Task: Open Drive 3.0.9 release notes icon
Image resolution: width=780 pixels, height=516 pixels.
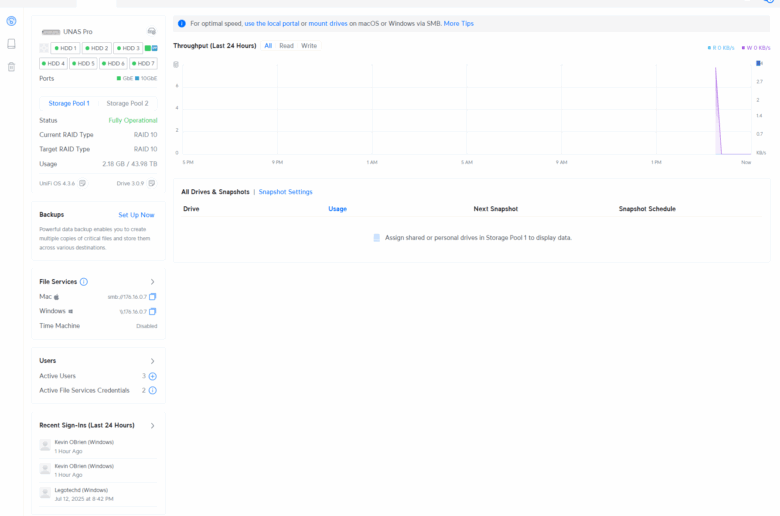Action: pyautogui.click(x=152, y=183)
